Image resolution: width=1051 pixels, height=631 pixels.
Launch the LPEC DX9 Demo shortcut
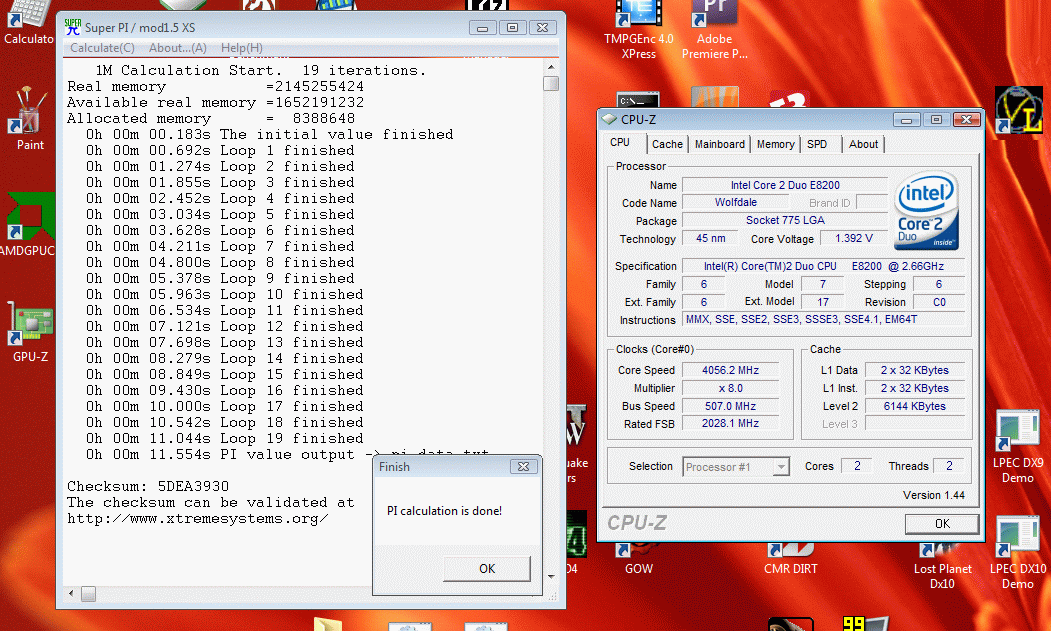click(1017, 447)
